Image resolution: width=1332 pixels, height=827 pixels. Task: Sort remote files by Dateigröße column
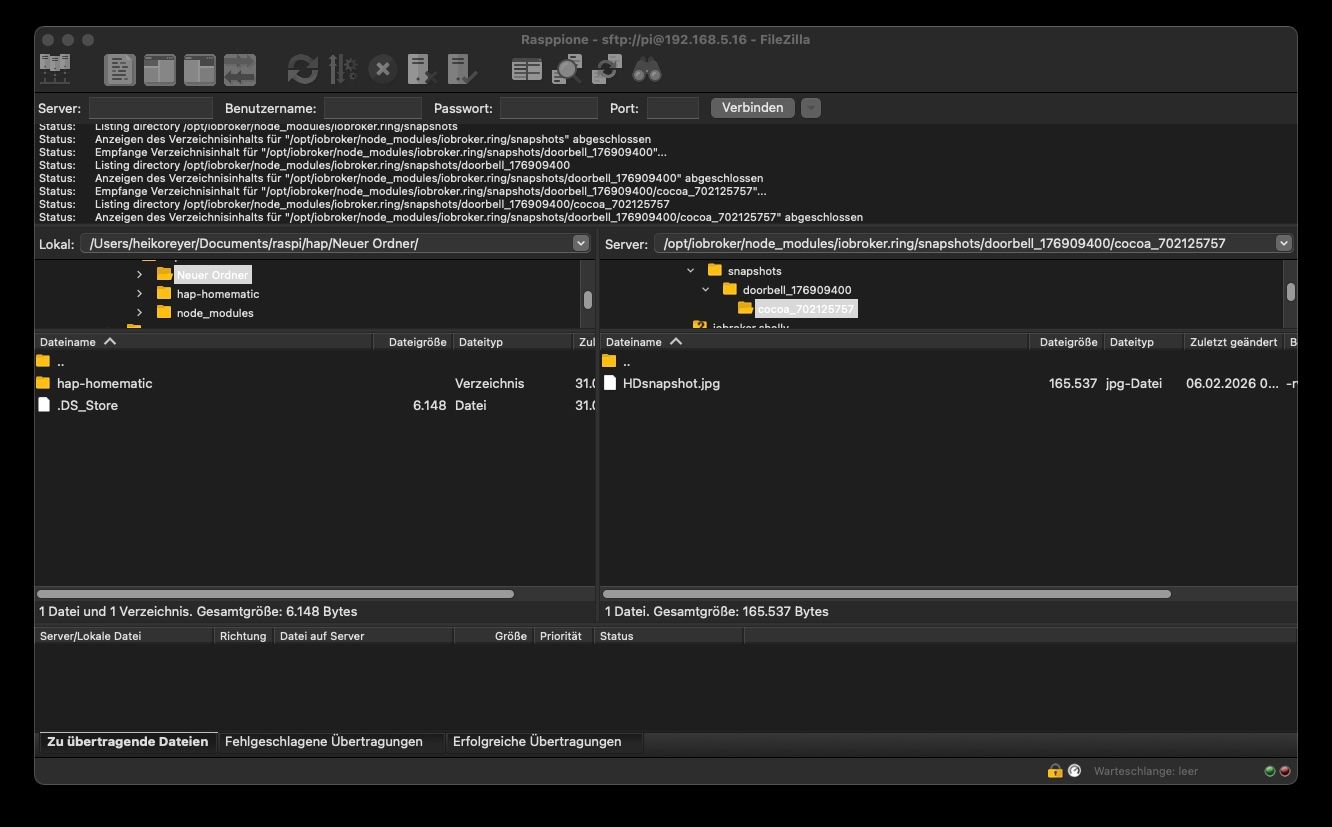tap(1065, 342)
